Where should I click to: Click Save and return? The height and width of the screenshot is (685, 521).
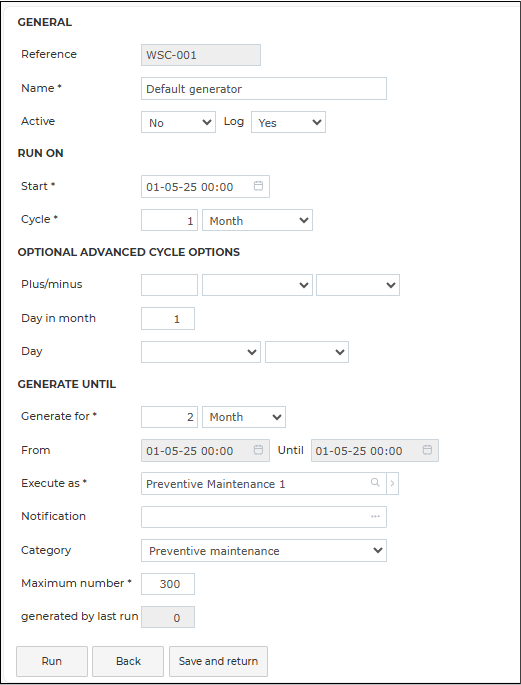218,661
